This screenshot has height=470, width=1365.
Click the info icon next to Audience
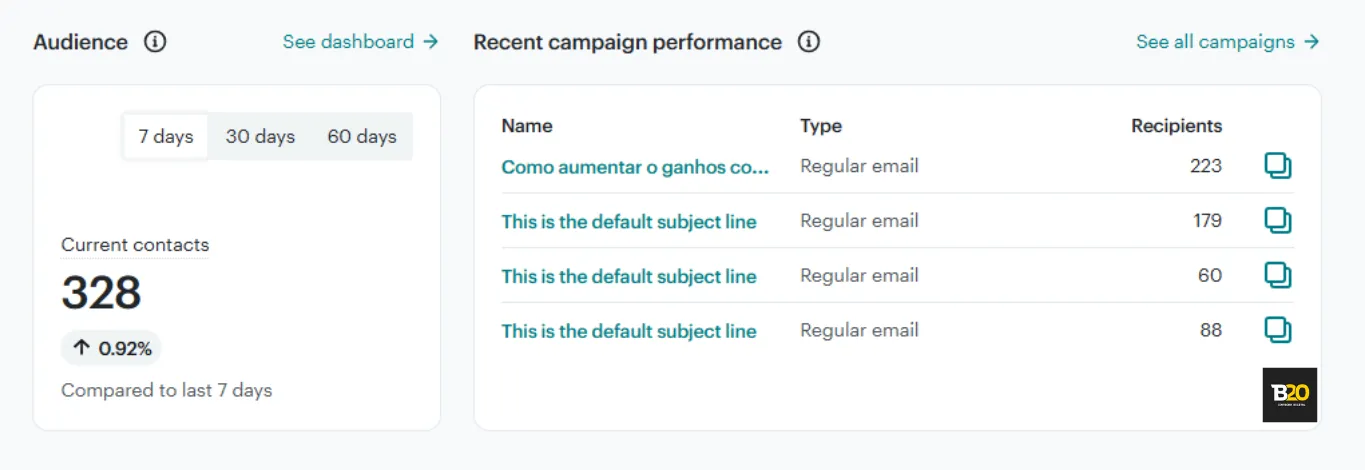click(x=155, y=42)
